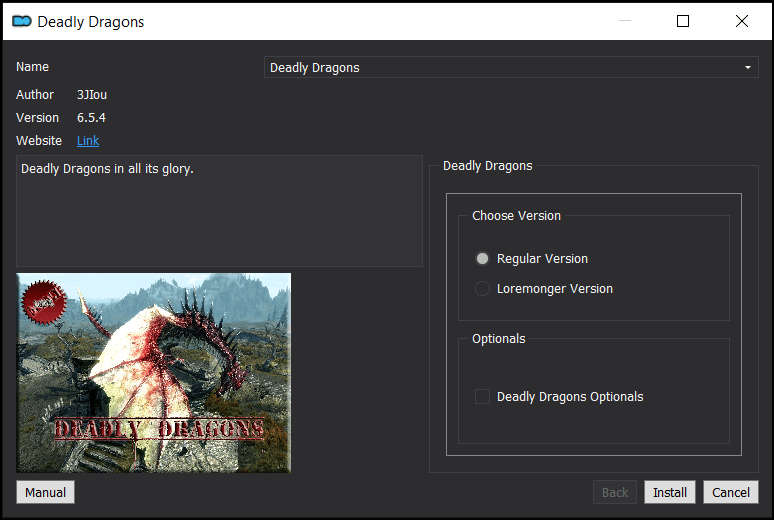774x520 pixels.
Task: Close the installer window with X
Action: [x=741, y=21]
